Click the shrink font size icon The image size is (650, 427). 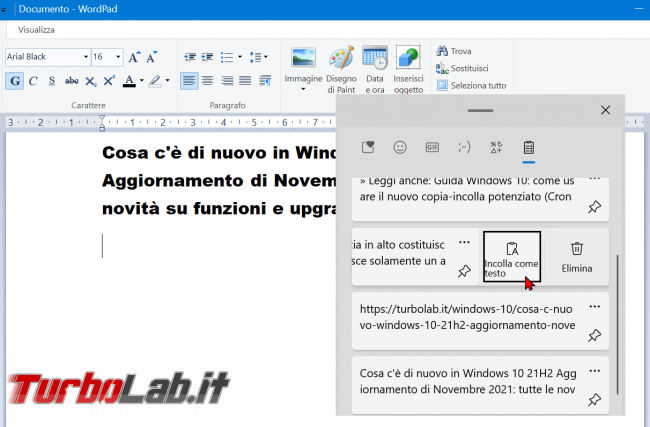point(152,57)
